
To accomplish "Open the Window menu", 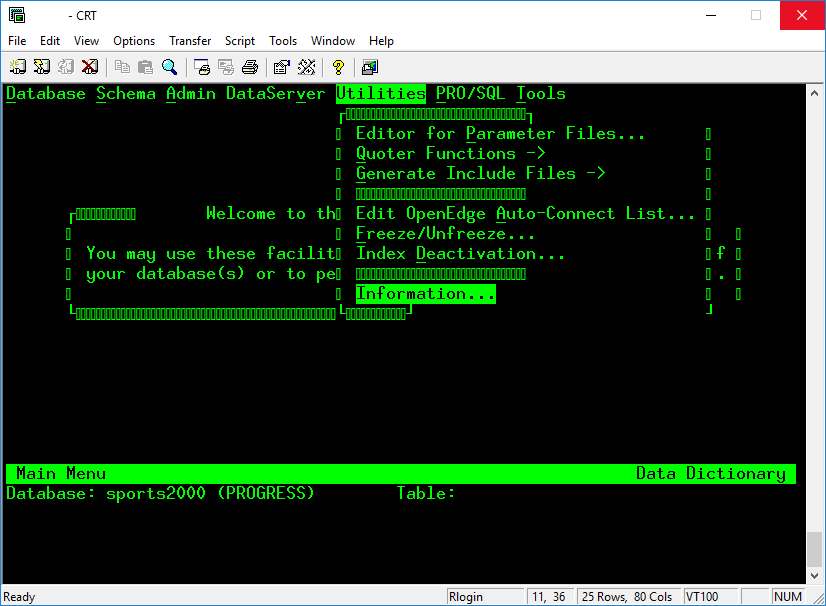I will [x=333, y=41].
